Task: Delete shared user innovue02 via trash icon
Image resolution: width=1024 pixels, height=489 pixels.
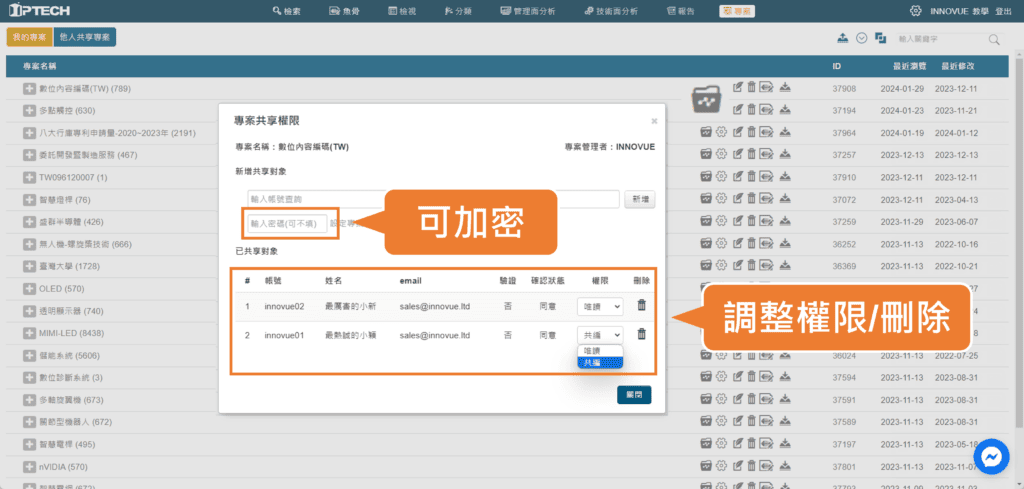Action: (641, 306)
